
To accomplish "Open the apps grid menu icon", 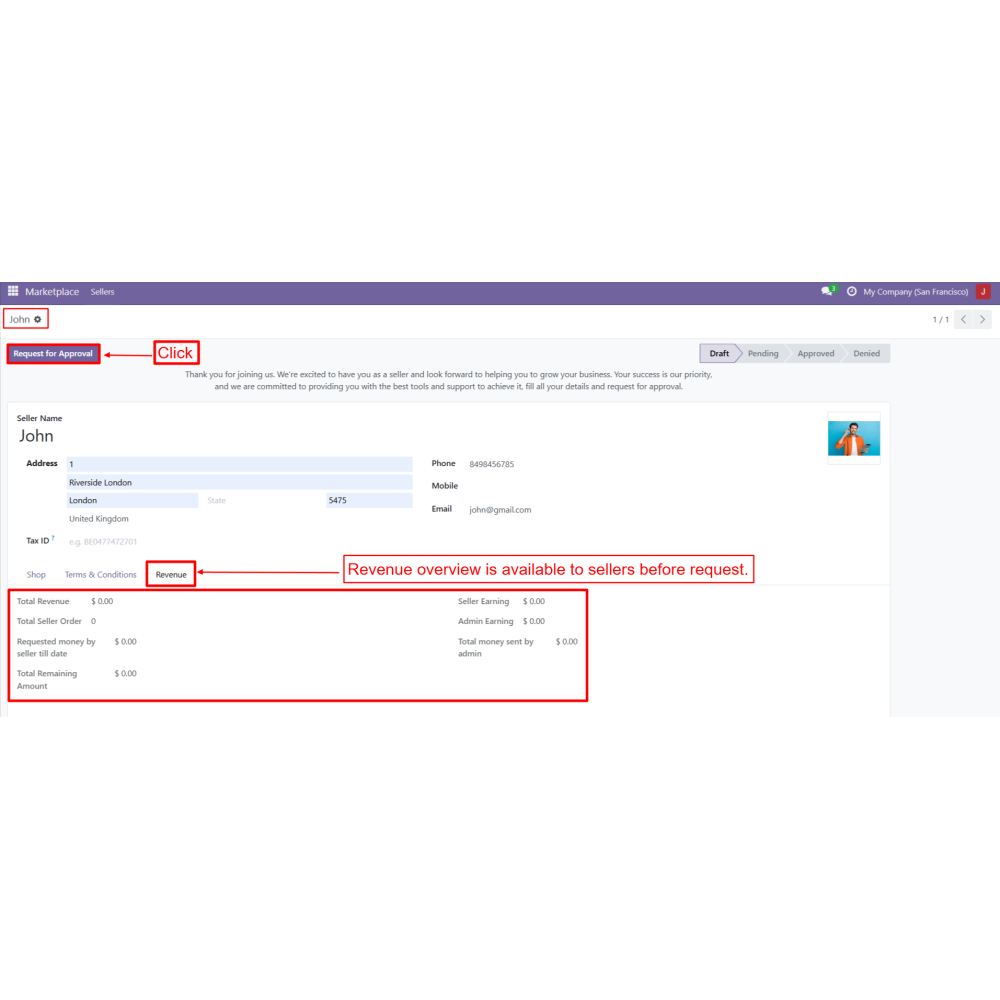I will [x=13, y=292].
